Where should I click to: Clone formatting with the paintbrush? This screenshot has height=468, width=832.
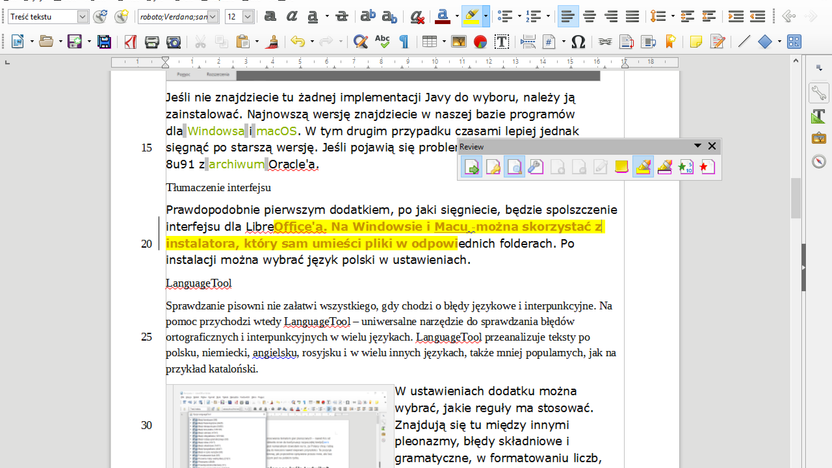pos(272,41)
